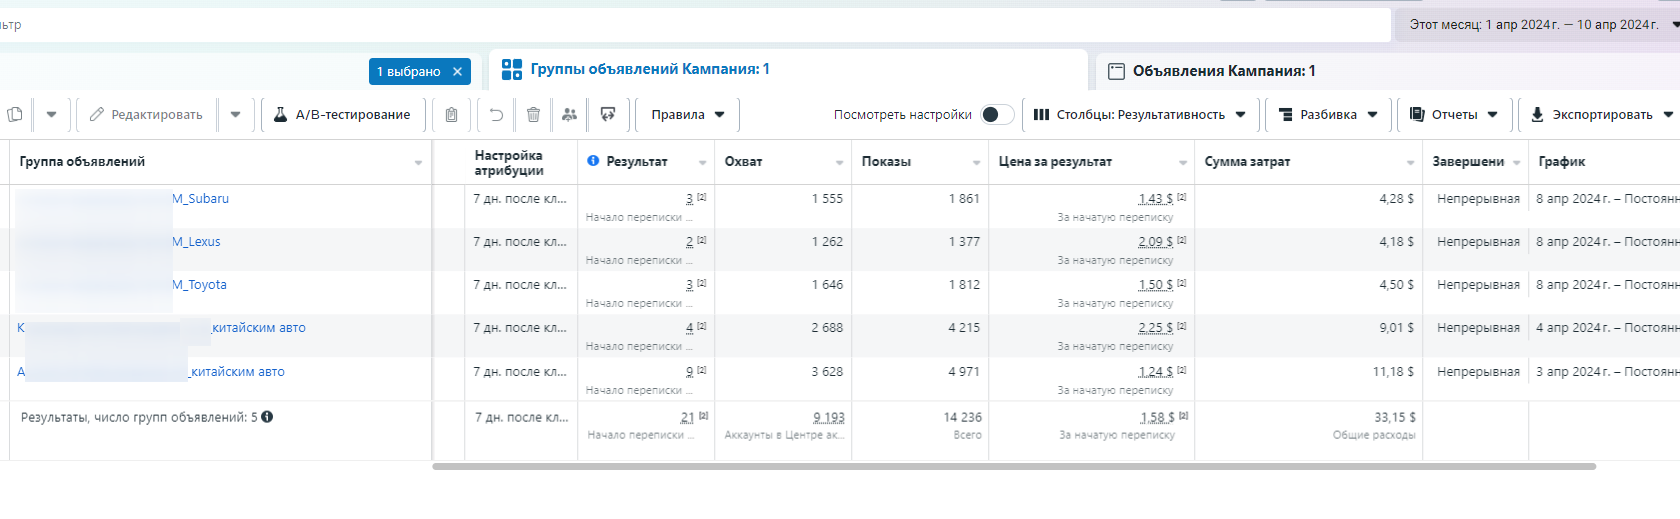Click the info icon beside Результат header

pos(593,161)
